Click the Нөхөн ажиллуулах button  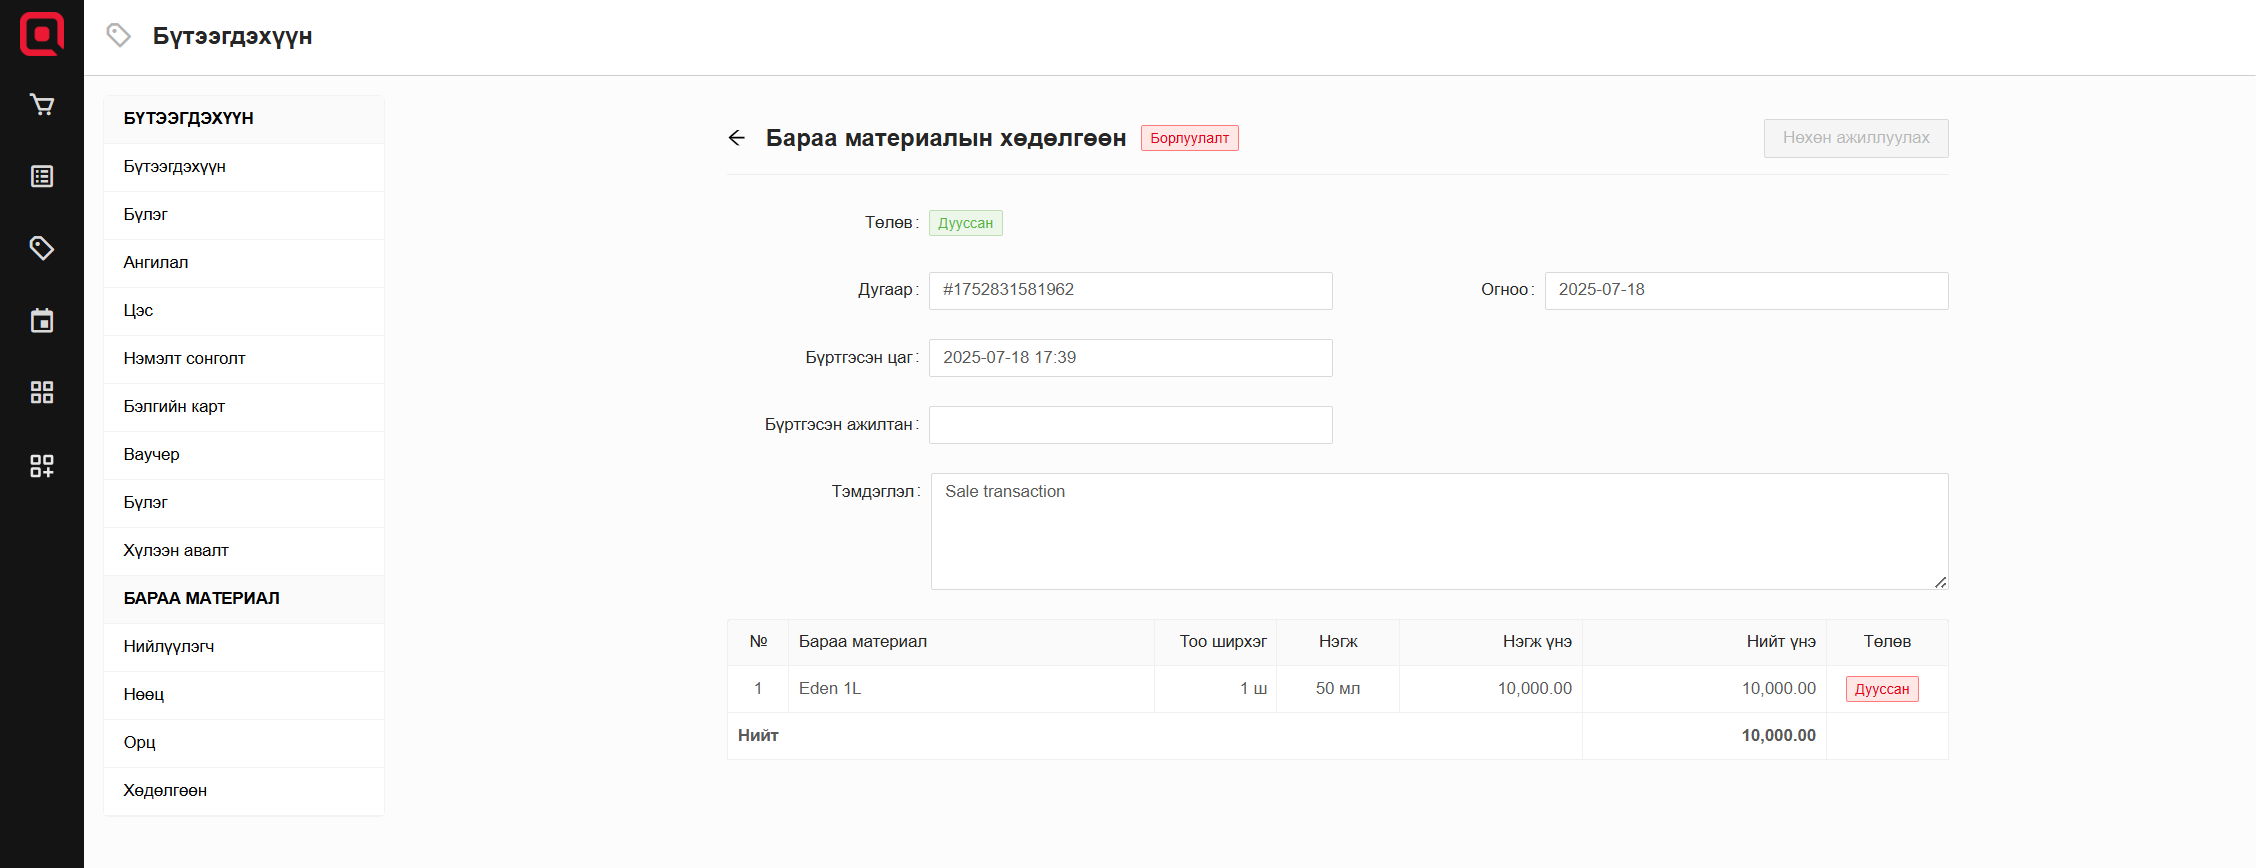tap(1855, 138)
